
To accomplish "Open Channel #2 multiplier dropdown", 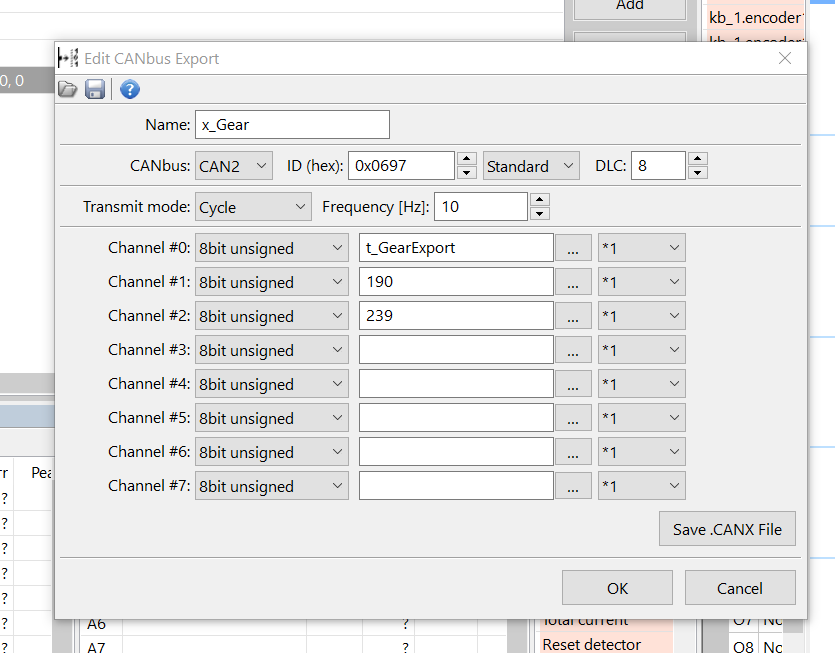I will coord(641,317).
